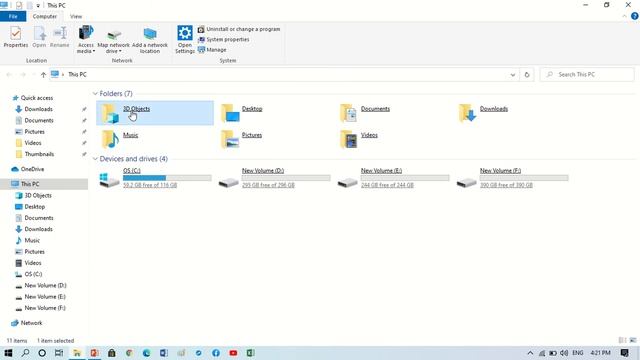Open 3D Objects in the navigation tree
The image size is (640, 360).
38,196
